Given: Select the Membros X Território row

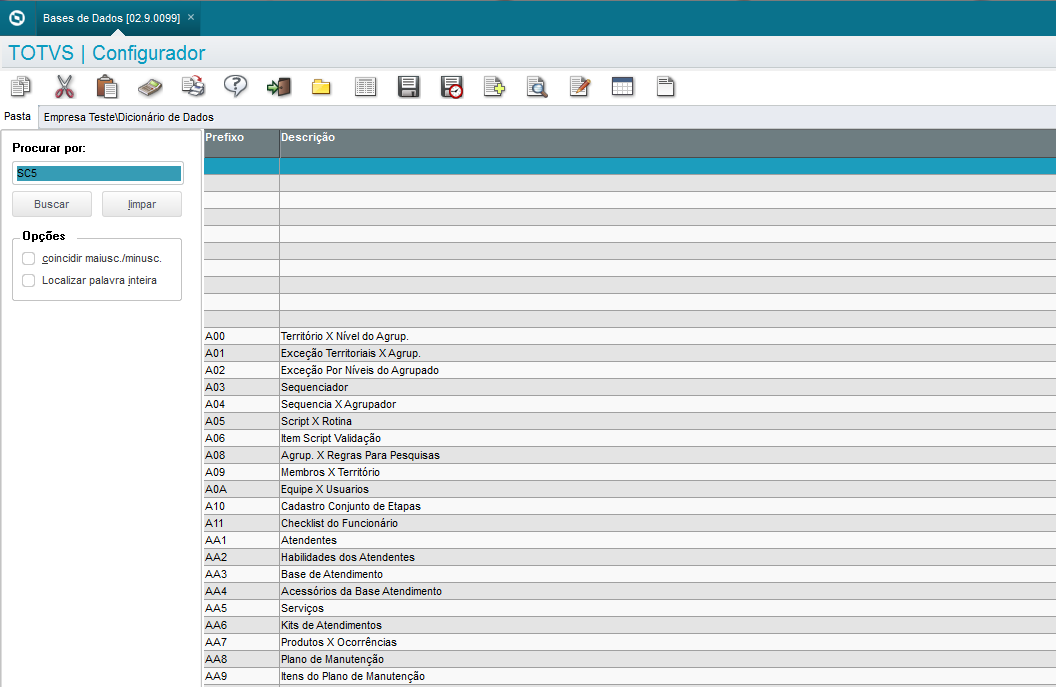Looking at the screenshot, I should click(x=630, y=472).
